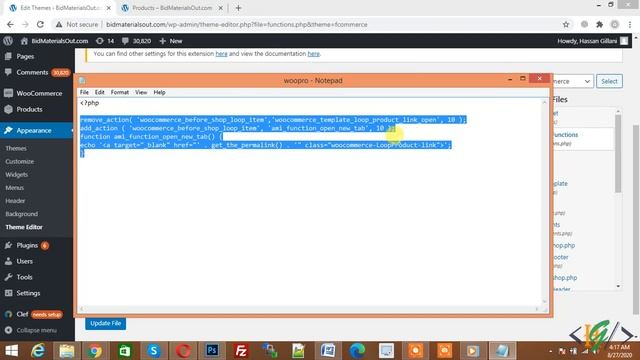Click the documentation 'here' link
Image resolution: width=640 pixels, height=360 pixels.
313,53
